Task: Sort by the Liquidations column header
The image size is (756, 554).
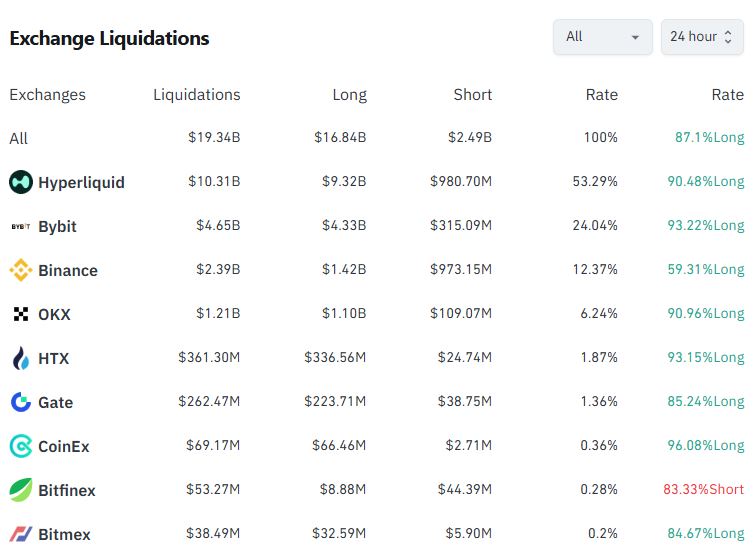Action: pyautogui.click(x=196, y=95)
